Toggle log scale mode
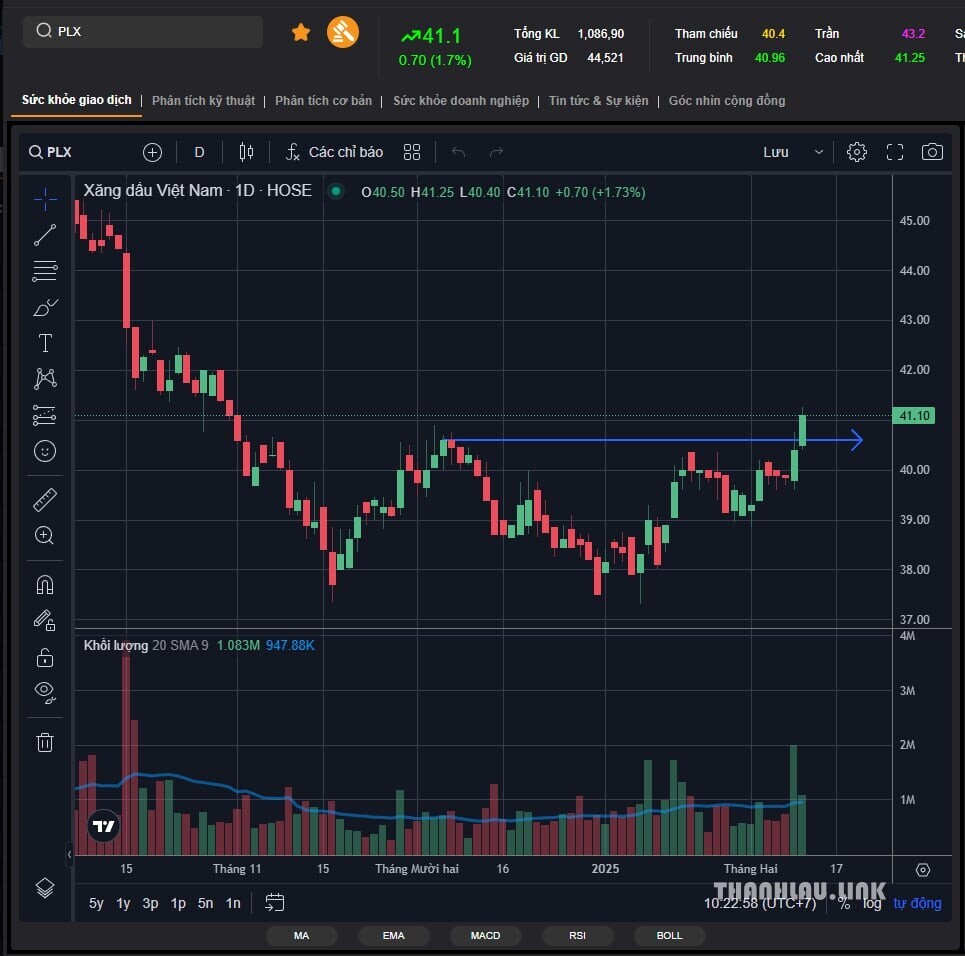This screenshot has width=965, height=956. click(x=871, y=904)
